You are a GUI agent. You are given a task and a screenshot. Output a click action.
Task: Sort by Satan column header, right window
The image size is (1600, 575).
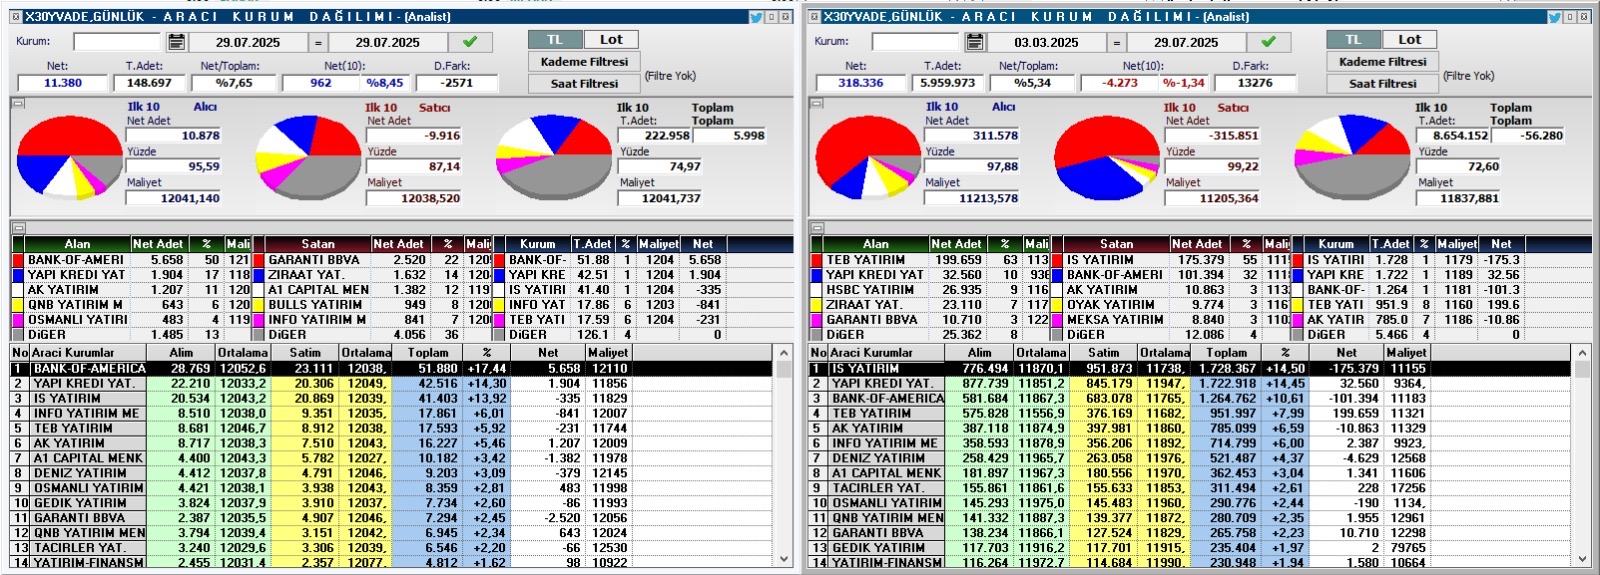[1116, 244]
